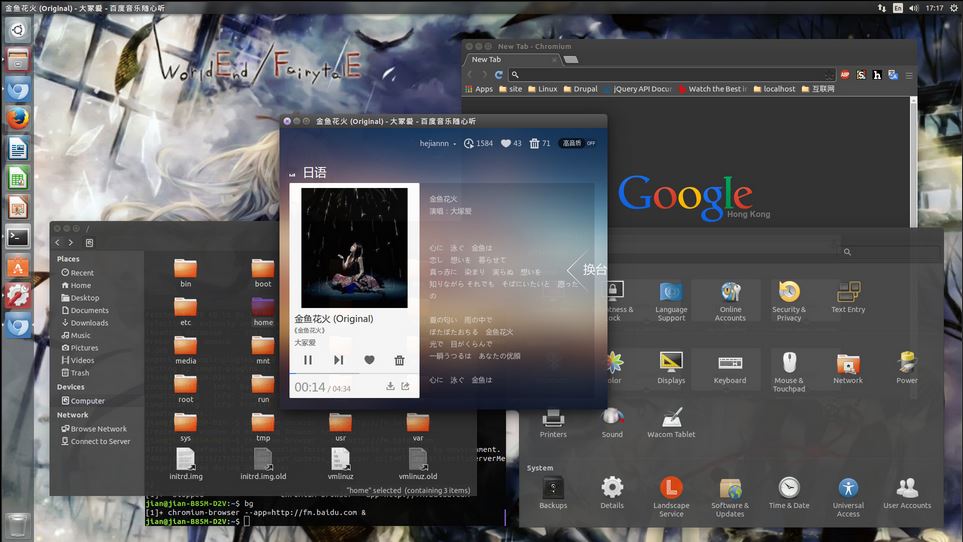Open the bin folder in file manager
This screenshot has height=542, width=963.
(x=185, y=273)
